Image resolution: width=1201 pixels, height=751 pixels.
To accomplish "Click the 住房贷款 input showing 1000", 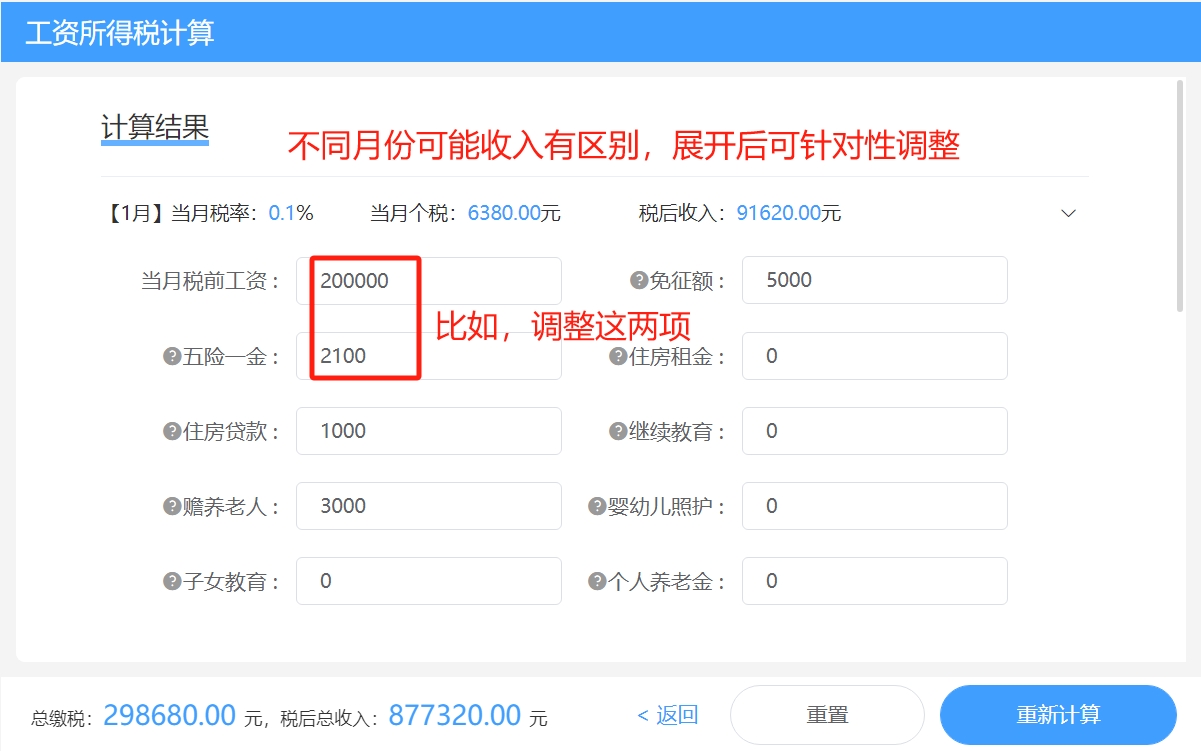I will (x=429, y=431).
